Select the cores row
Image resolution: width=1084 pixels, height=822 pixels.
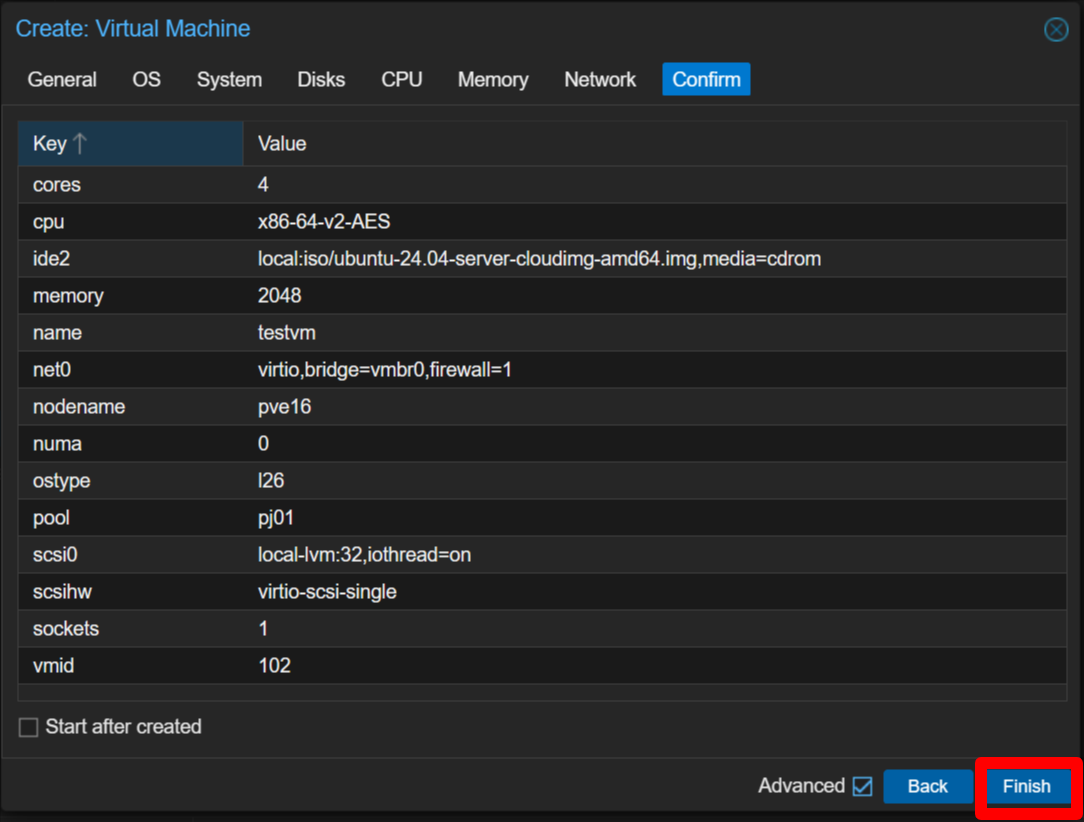(540, 185)
